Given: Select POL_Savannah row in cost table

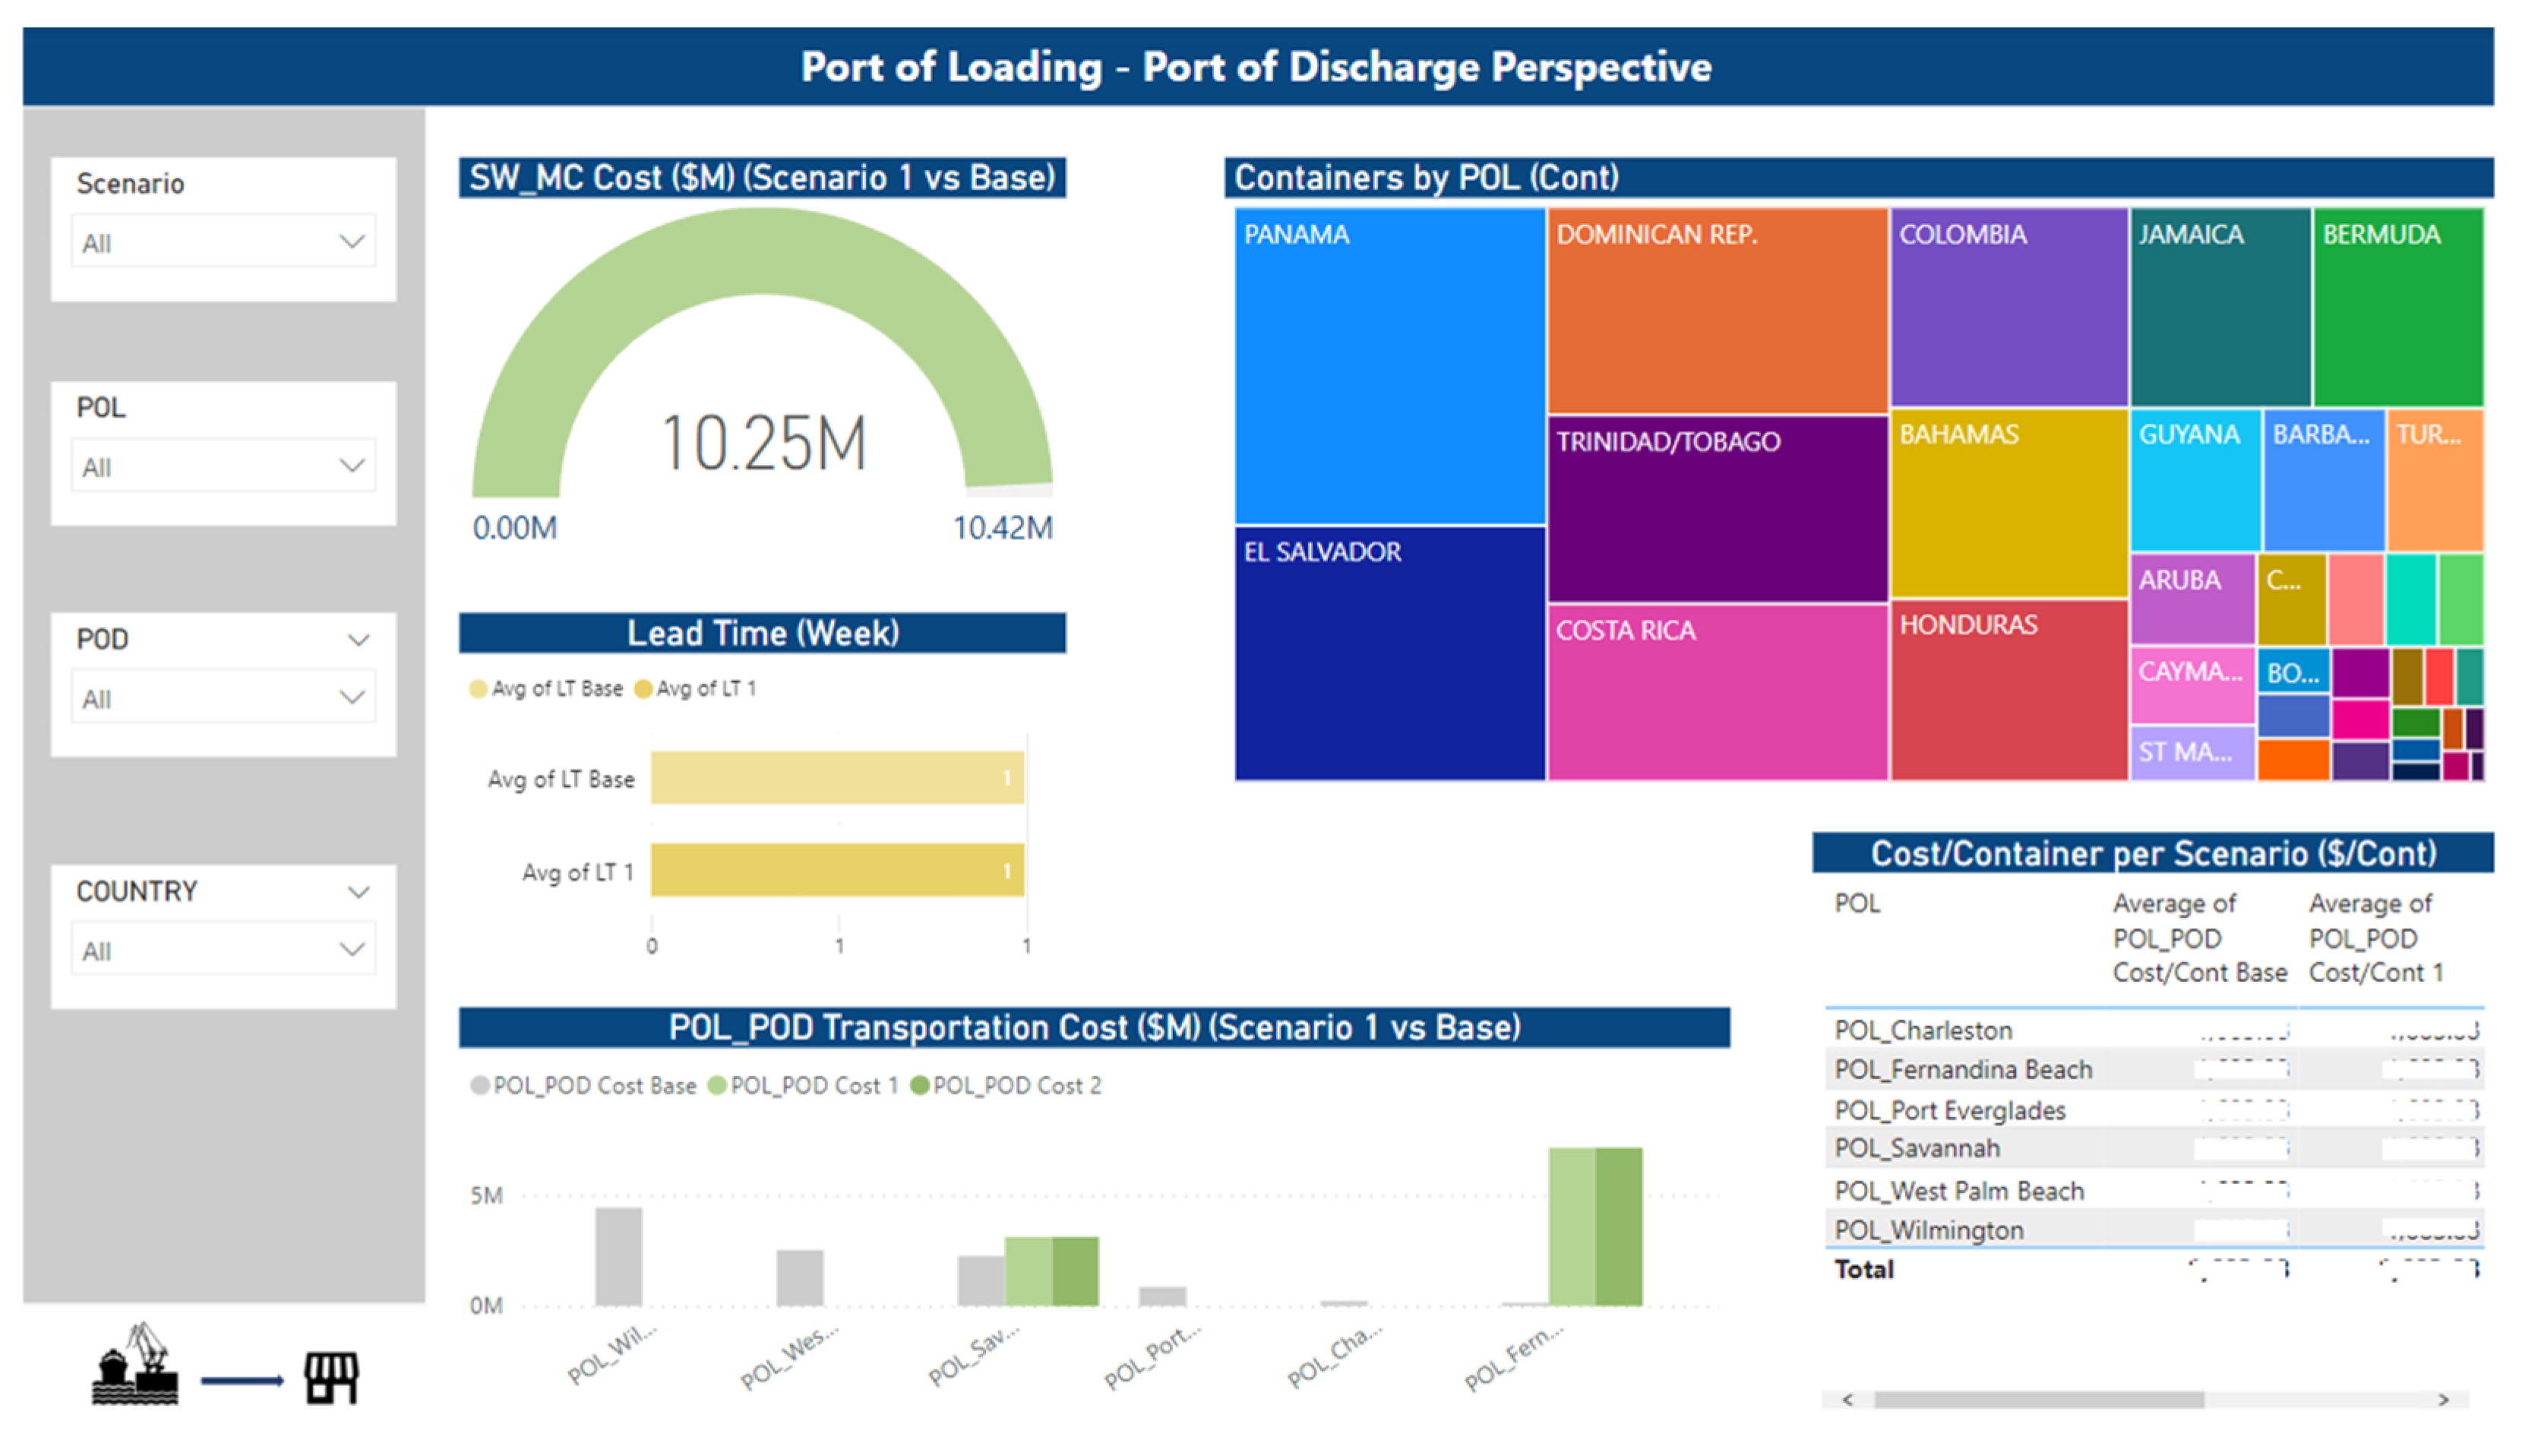Looking at the screenshot, I should [x=1917, y=1149].
